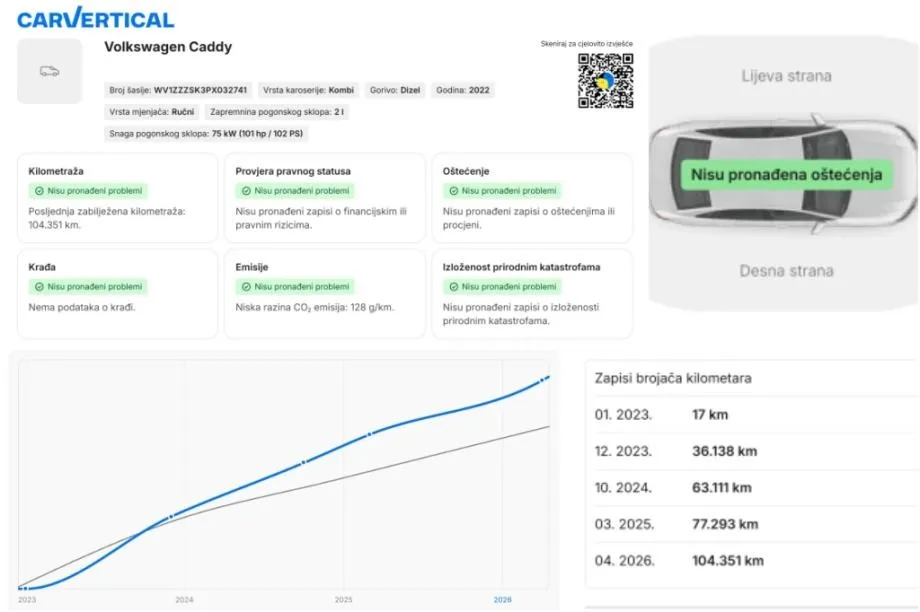Click the check icon under Provjera pravnog statusa
Screen dimensions: 920x612
tap(246, 191)
